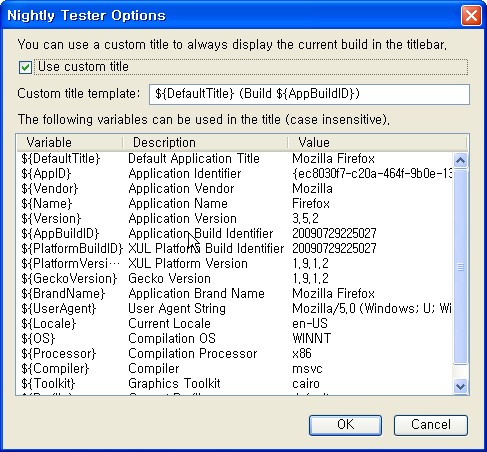487x452 pixels.
Task: Click the value 3.5.2
Action: 305,218
